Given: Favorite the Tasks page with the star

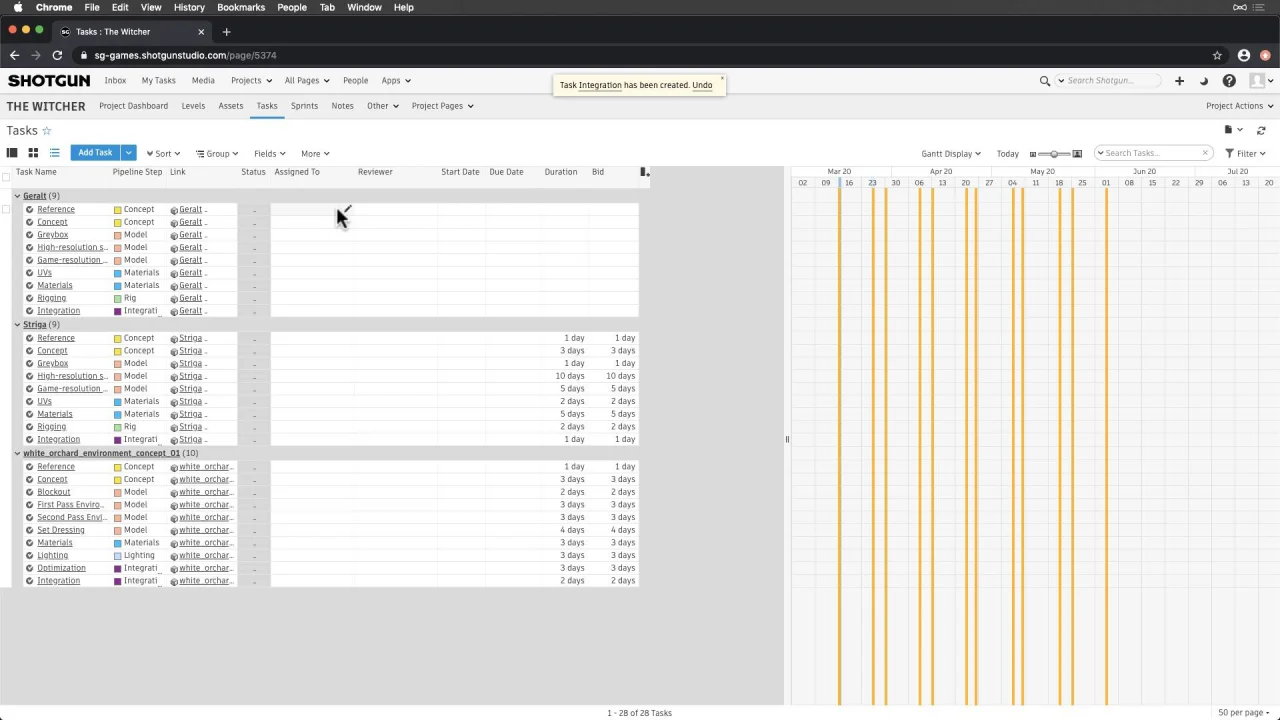Looking at the screenshot, I should pos(46,131).
